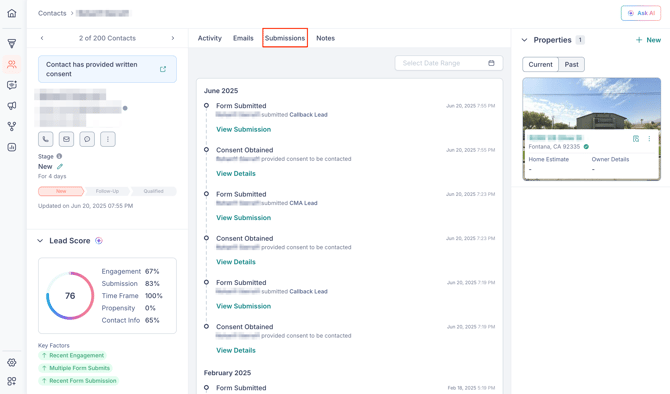This screenshot has height=394, width=670.
Task: Click the Fontana, CA 92335 address text
Action: 554,147
